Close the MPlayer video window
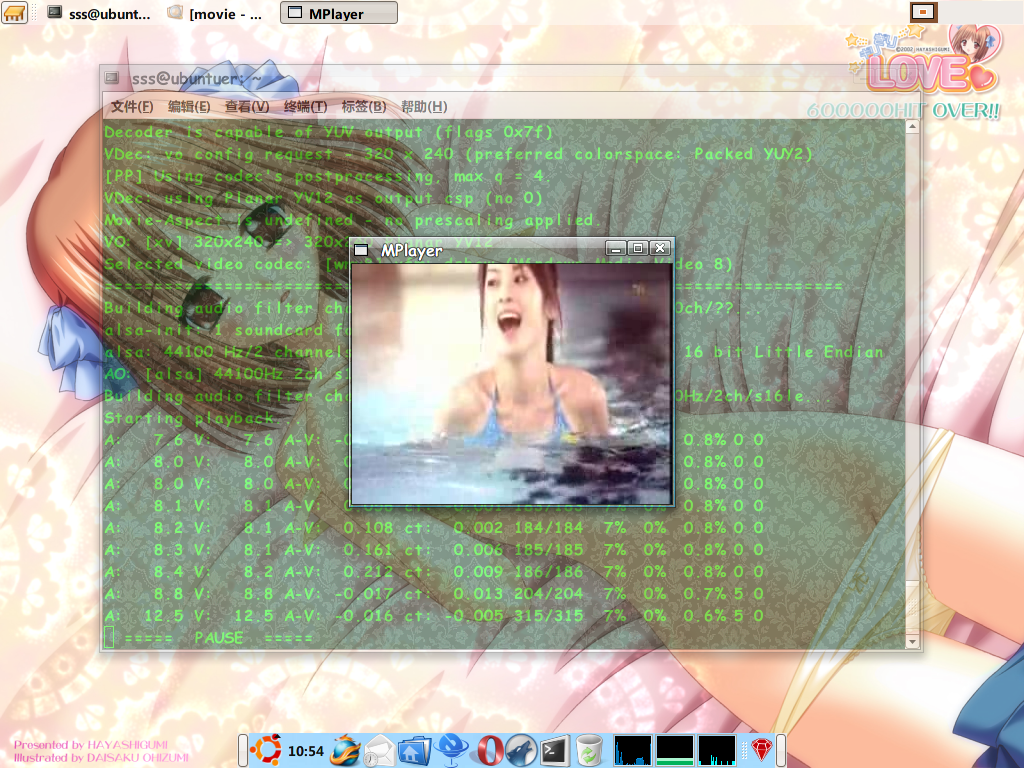 [x=660, y=248]
